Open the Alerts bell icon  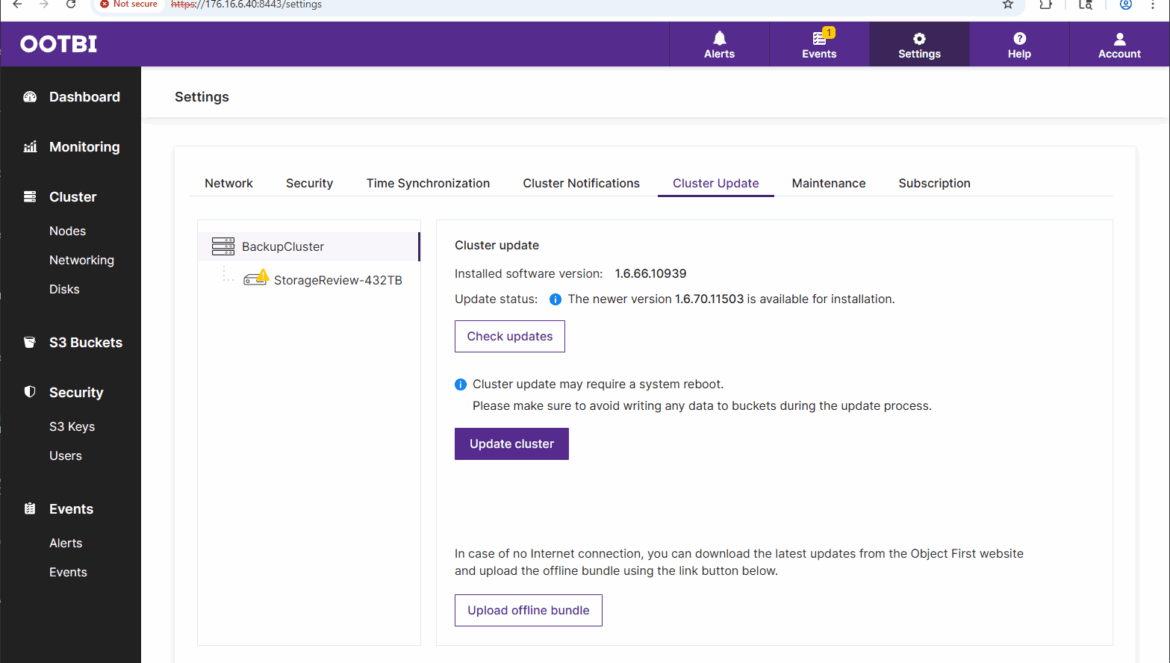(x=719, y=38)
